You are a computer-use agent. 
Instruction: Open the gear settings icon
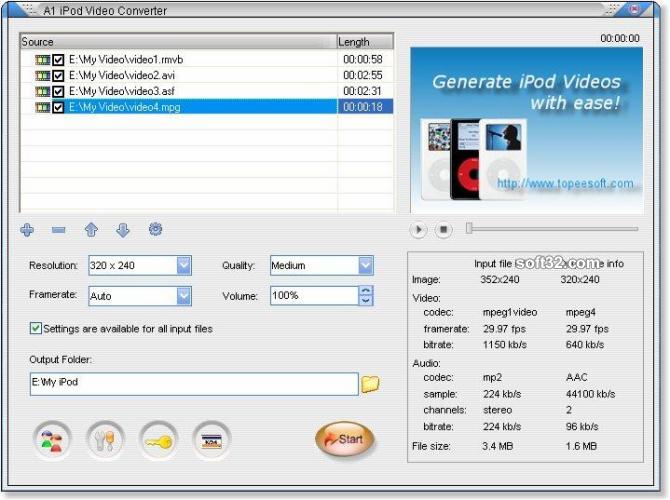[x=155, y=229]
